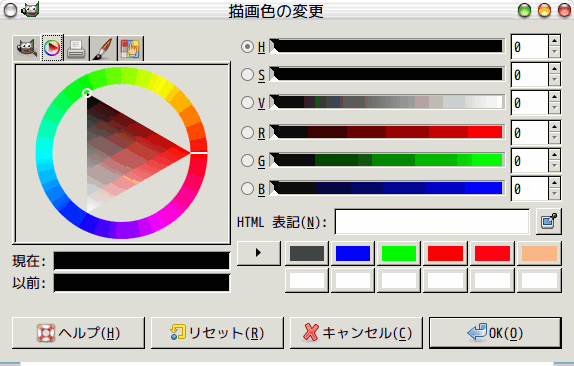This screenshot has height=366, width=574.
Task: Click the V value gradient slider
Action: [387, 102]
